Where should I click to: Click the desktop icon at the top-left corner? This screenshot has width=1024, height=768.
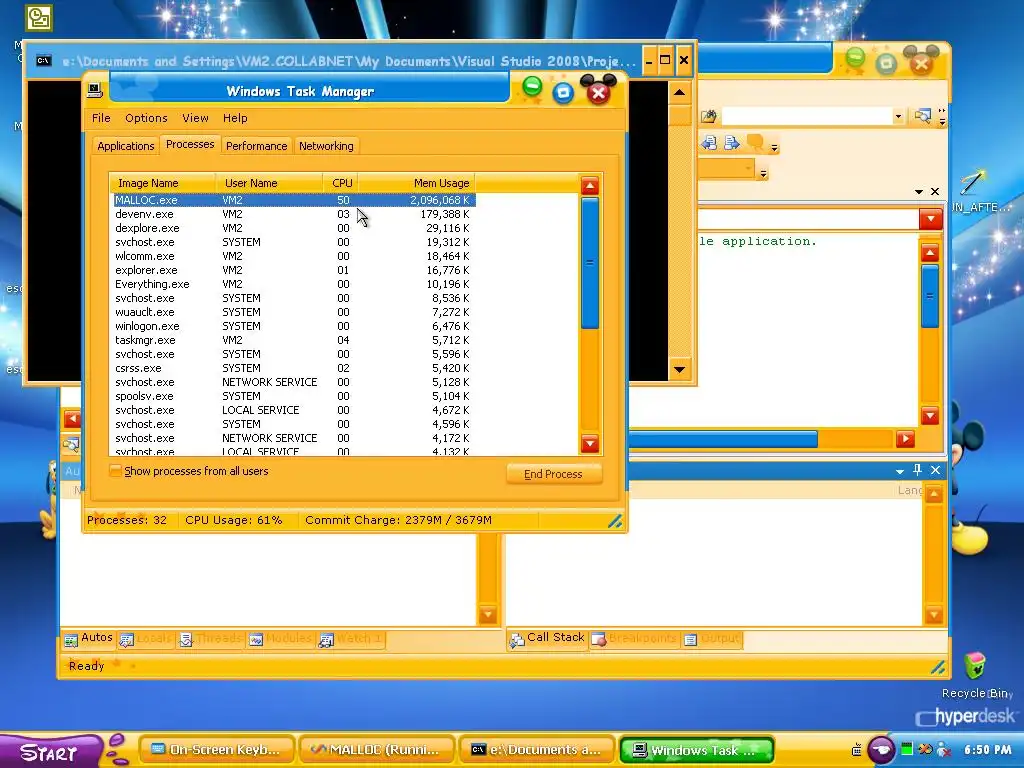(x=39, y=18)
